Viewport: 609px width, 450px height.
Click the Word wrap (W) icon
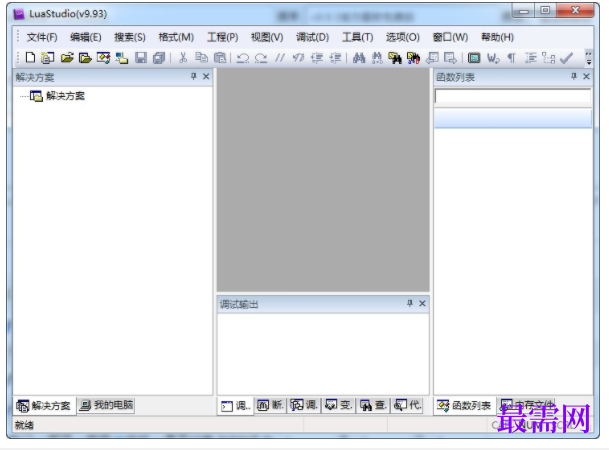point(493,58)
